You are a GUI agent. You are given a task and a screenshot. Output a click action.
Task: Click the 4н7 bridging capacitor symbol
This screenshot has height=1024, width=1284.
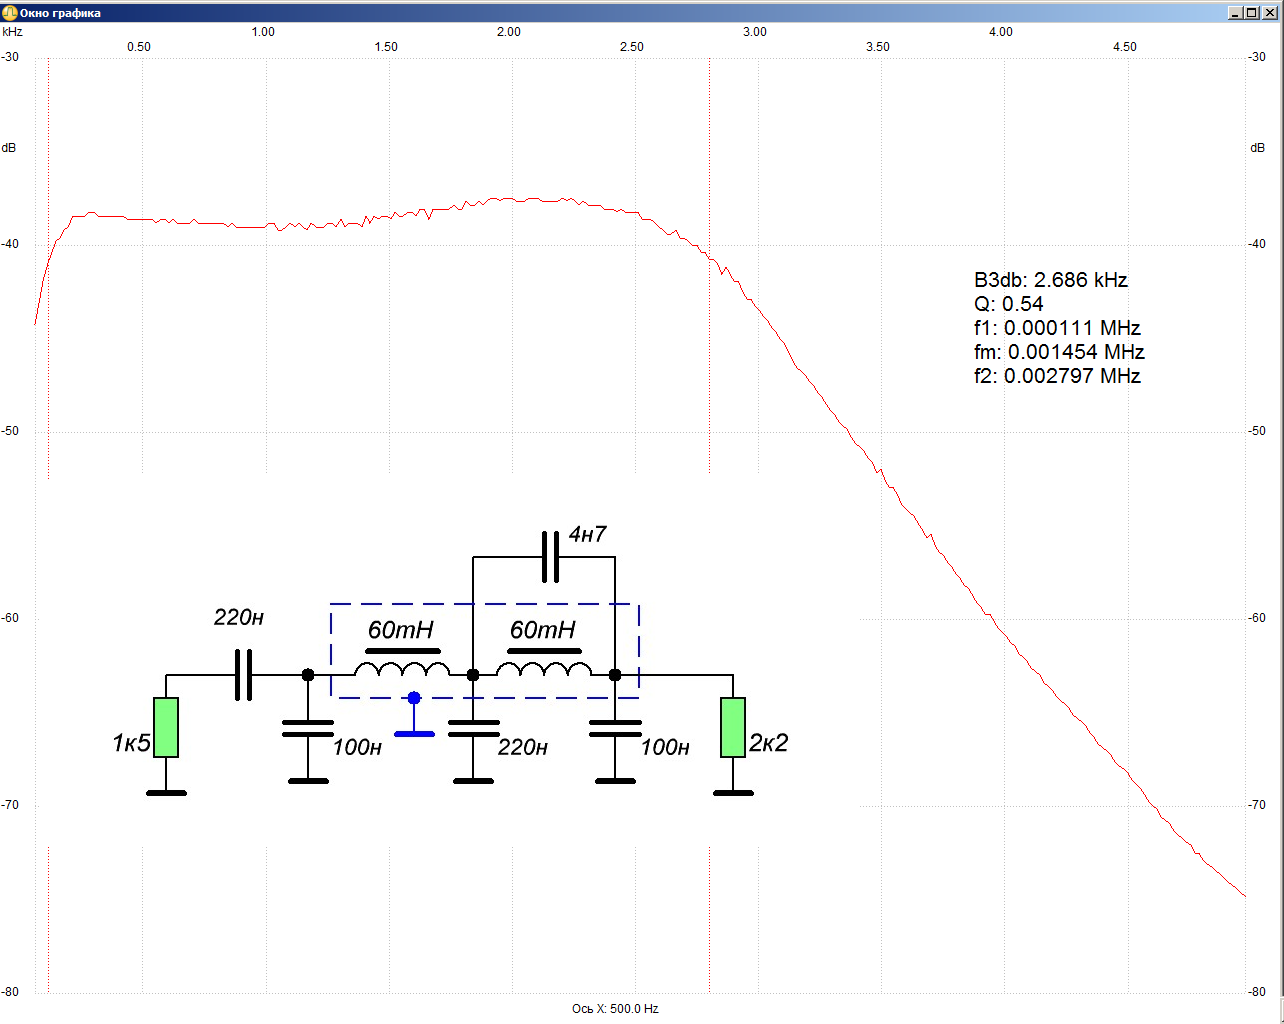click(x=550, y=557)
